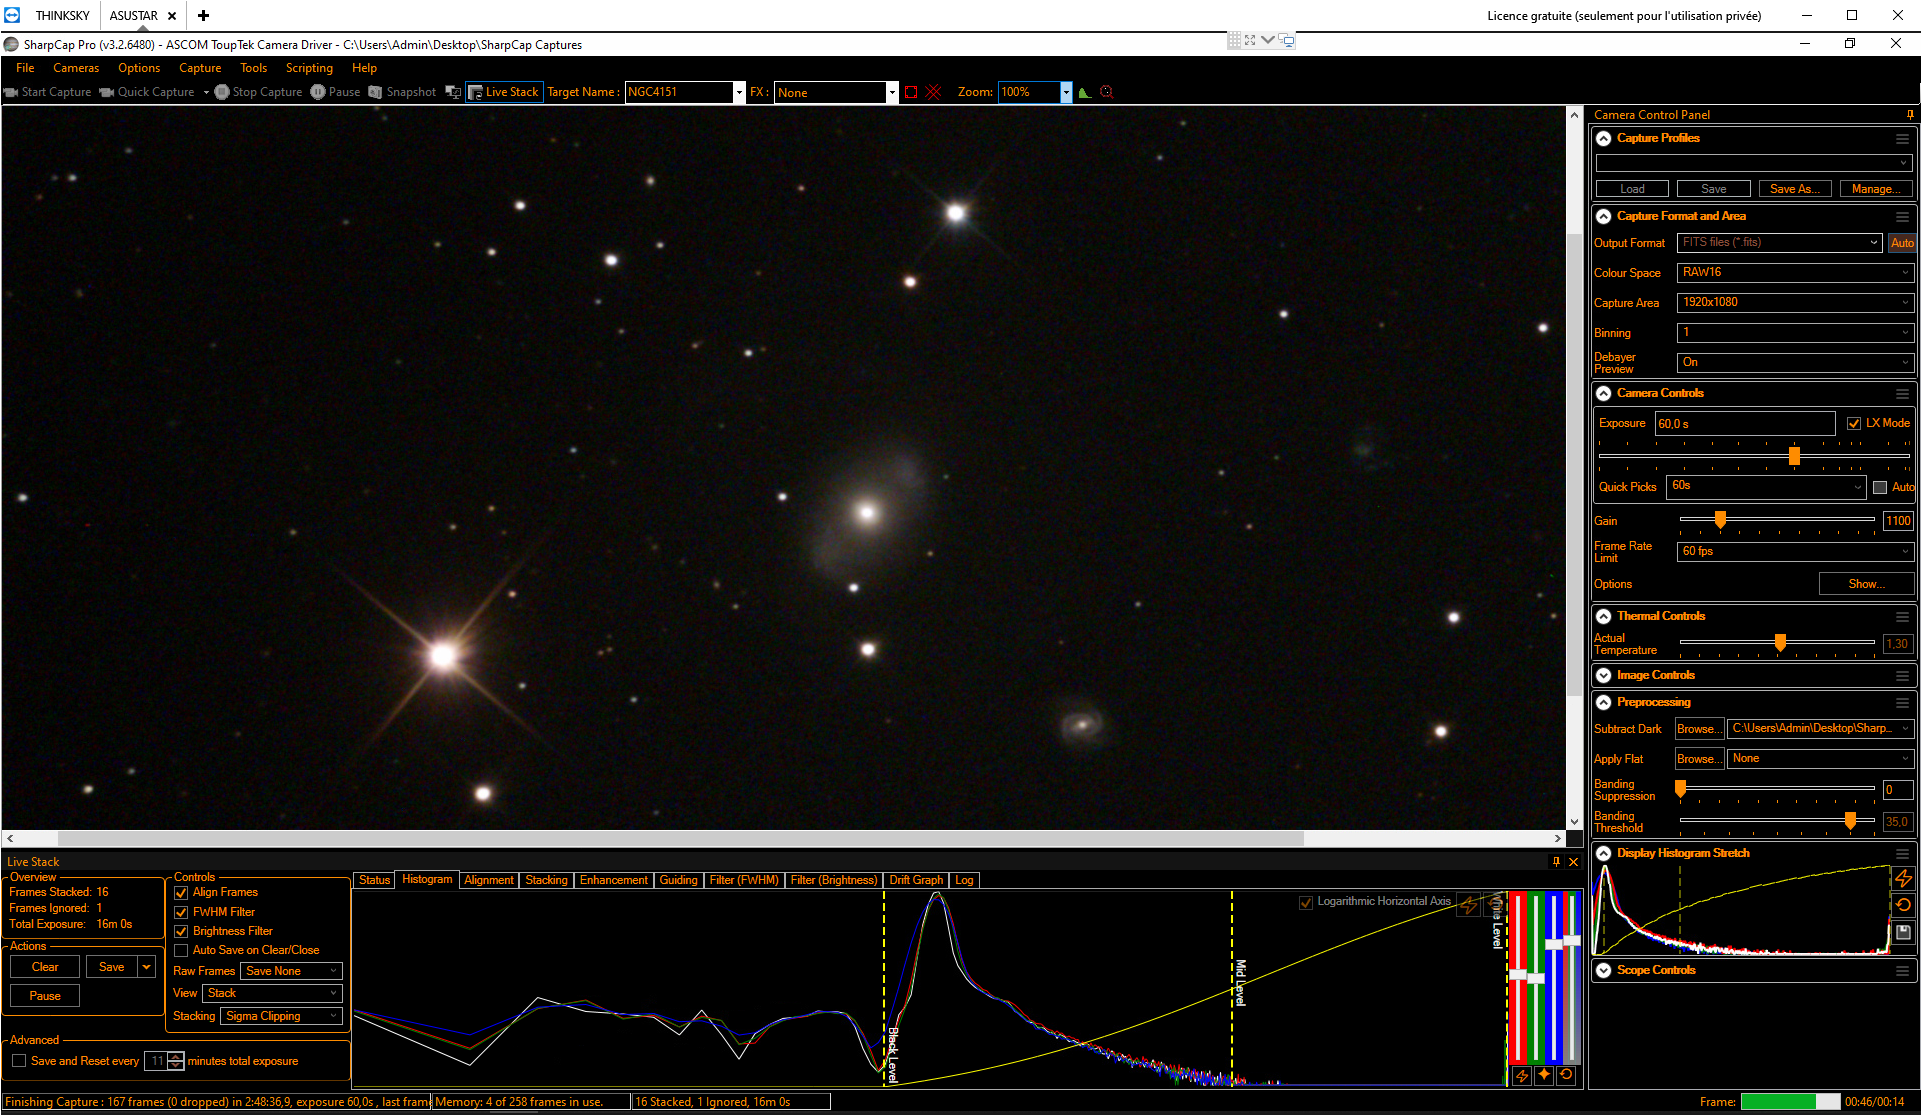Click the Quick Capture toolbar button

[147, 92]
